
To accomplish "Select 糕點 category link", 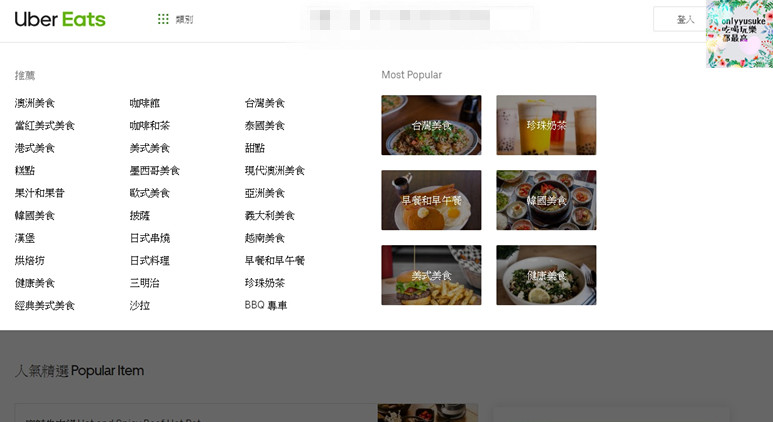I will tap(25, 171).
